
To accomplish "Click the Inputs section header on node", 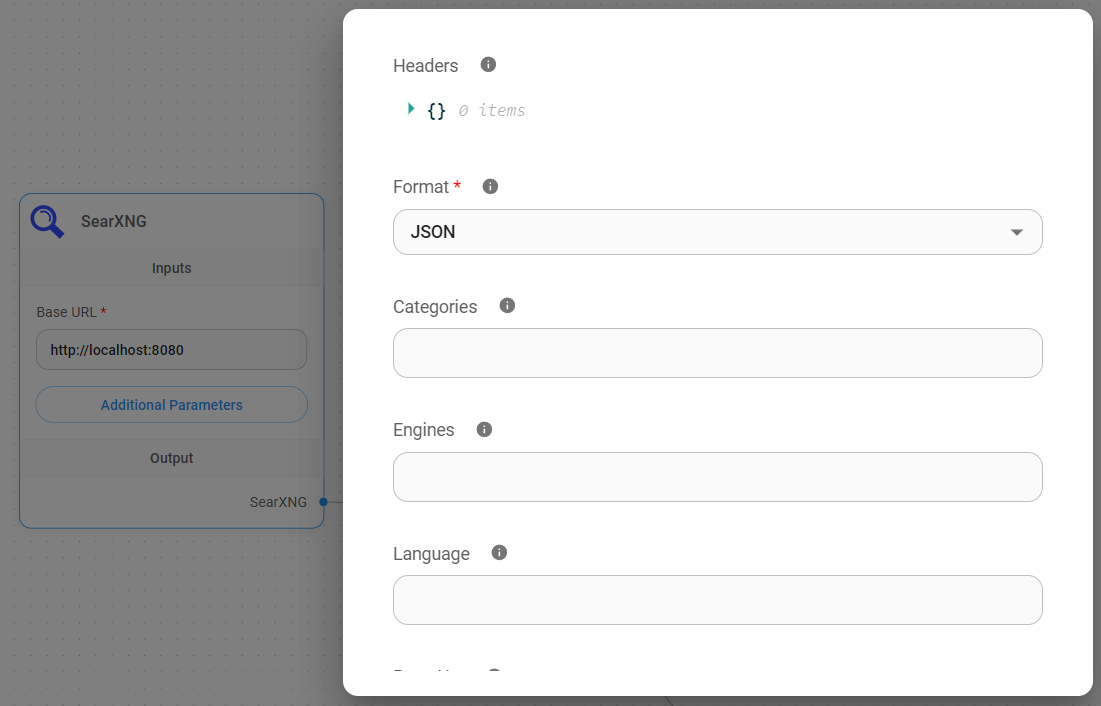I will tap(171, 268).
